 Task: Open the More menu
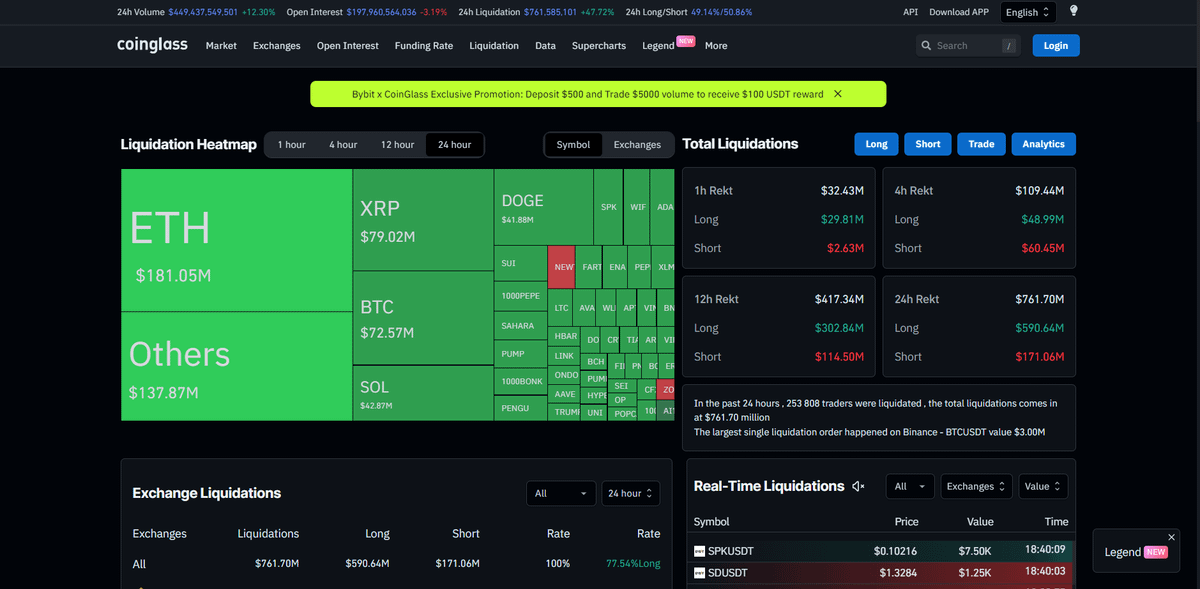[716, 46]
